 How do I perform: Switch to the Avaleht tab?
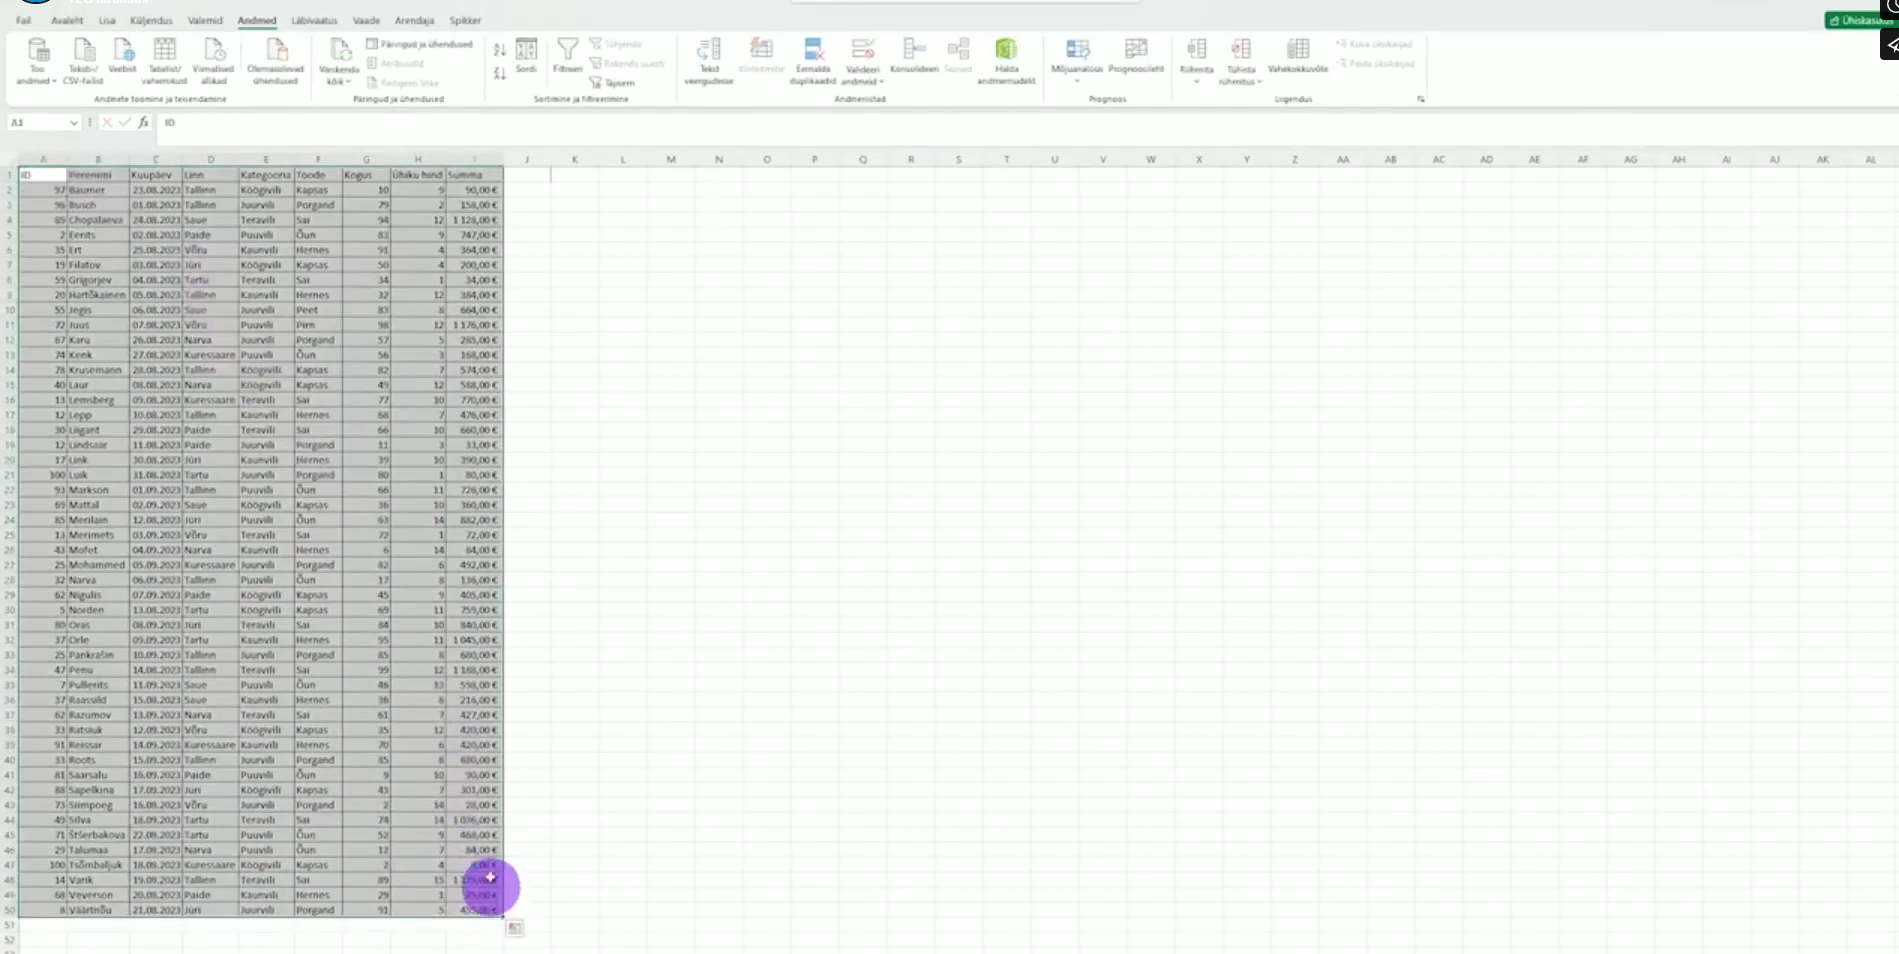(67, 20)
